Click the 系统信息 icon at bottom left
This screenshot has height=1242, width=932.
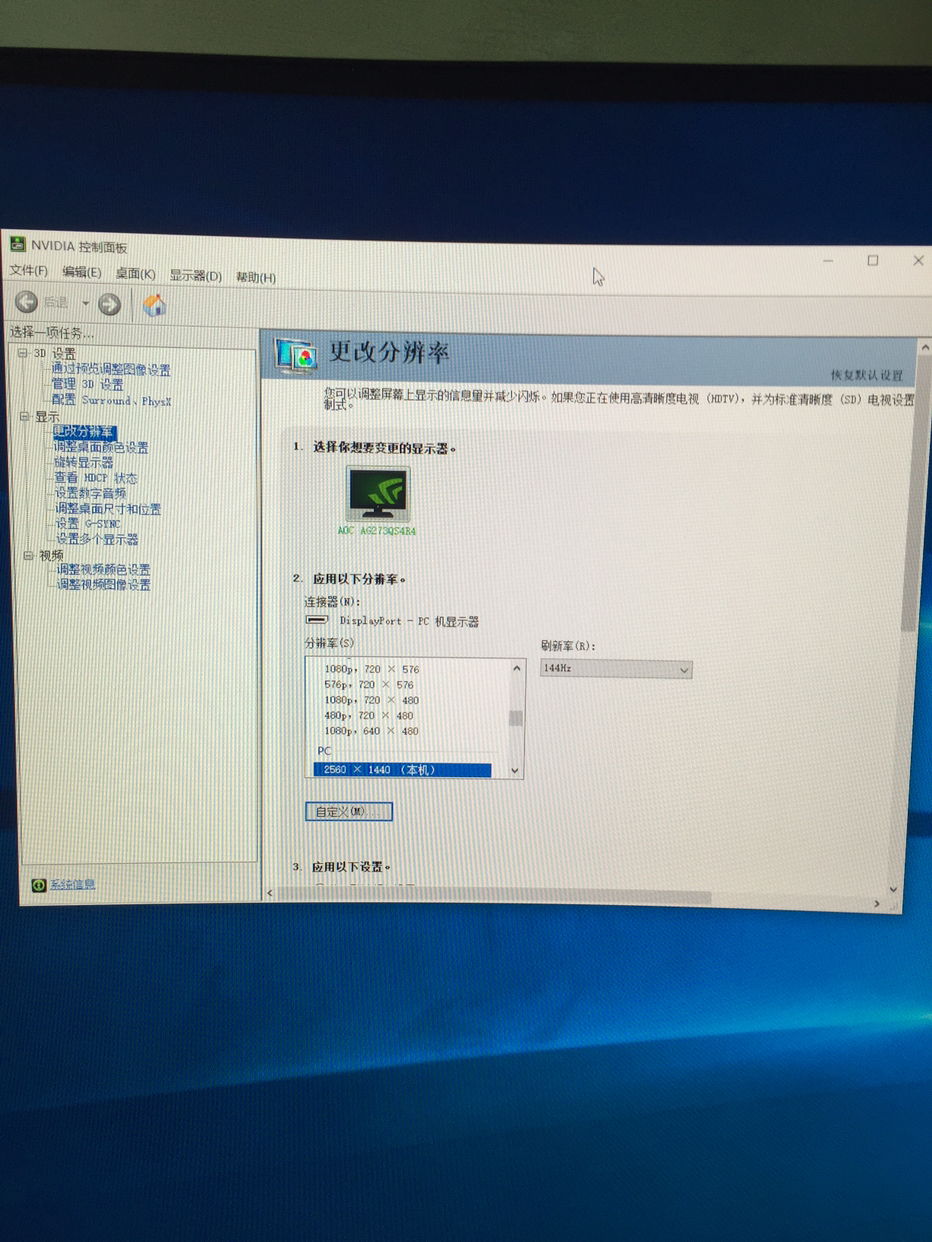pyautogui.click(x=37, y=884)
